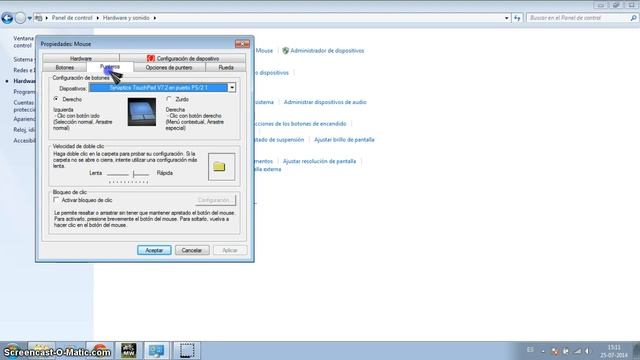Click the disabled Configuración button
Viewport: 640px width, 360px height.
point(216,200)
